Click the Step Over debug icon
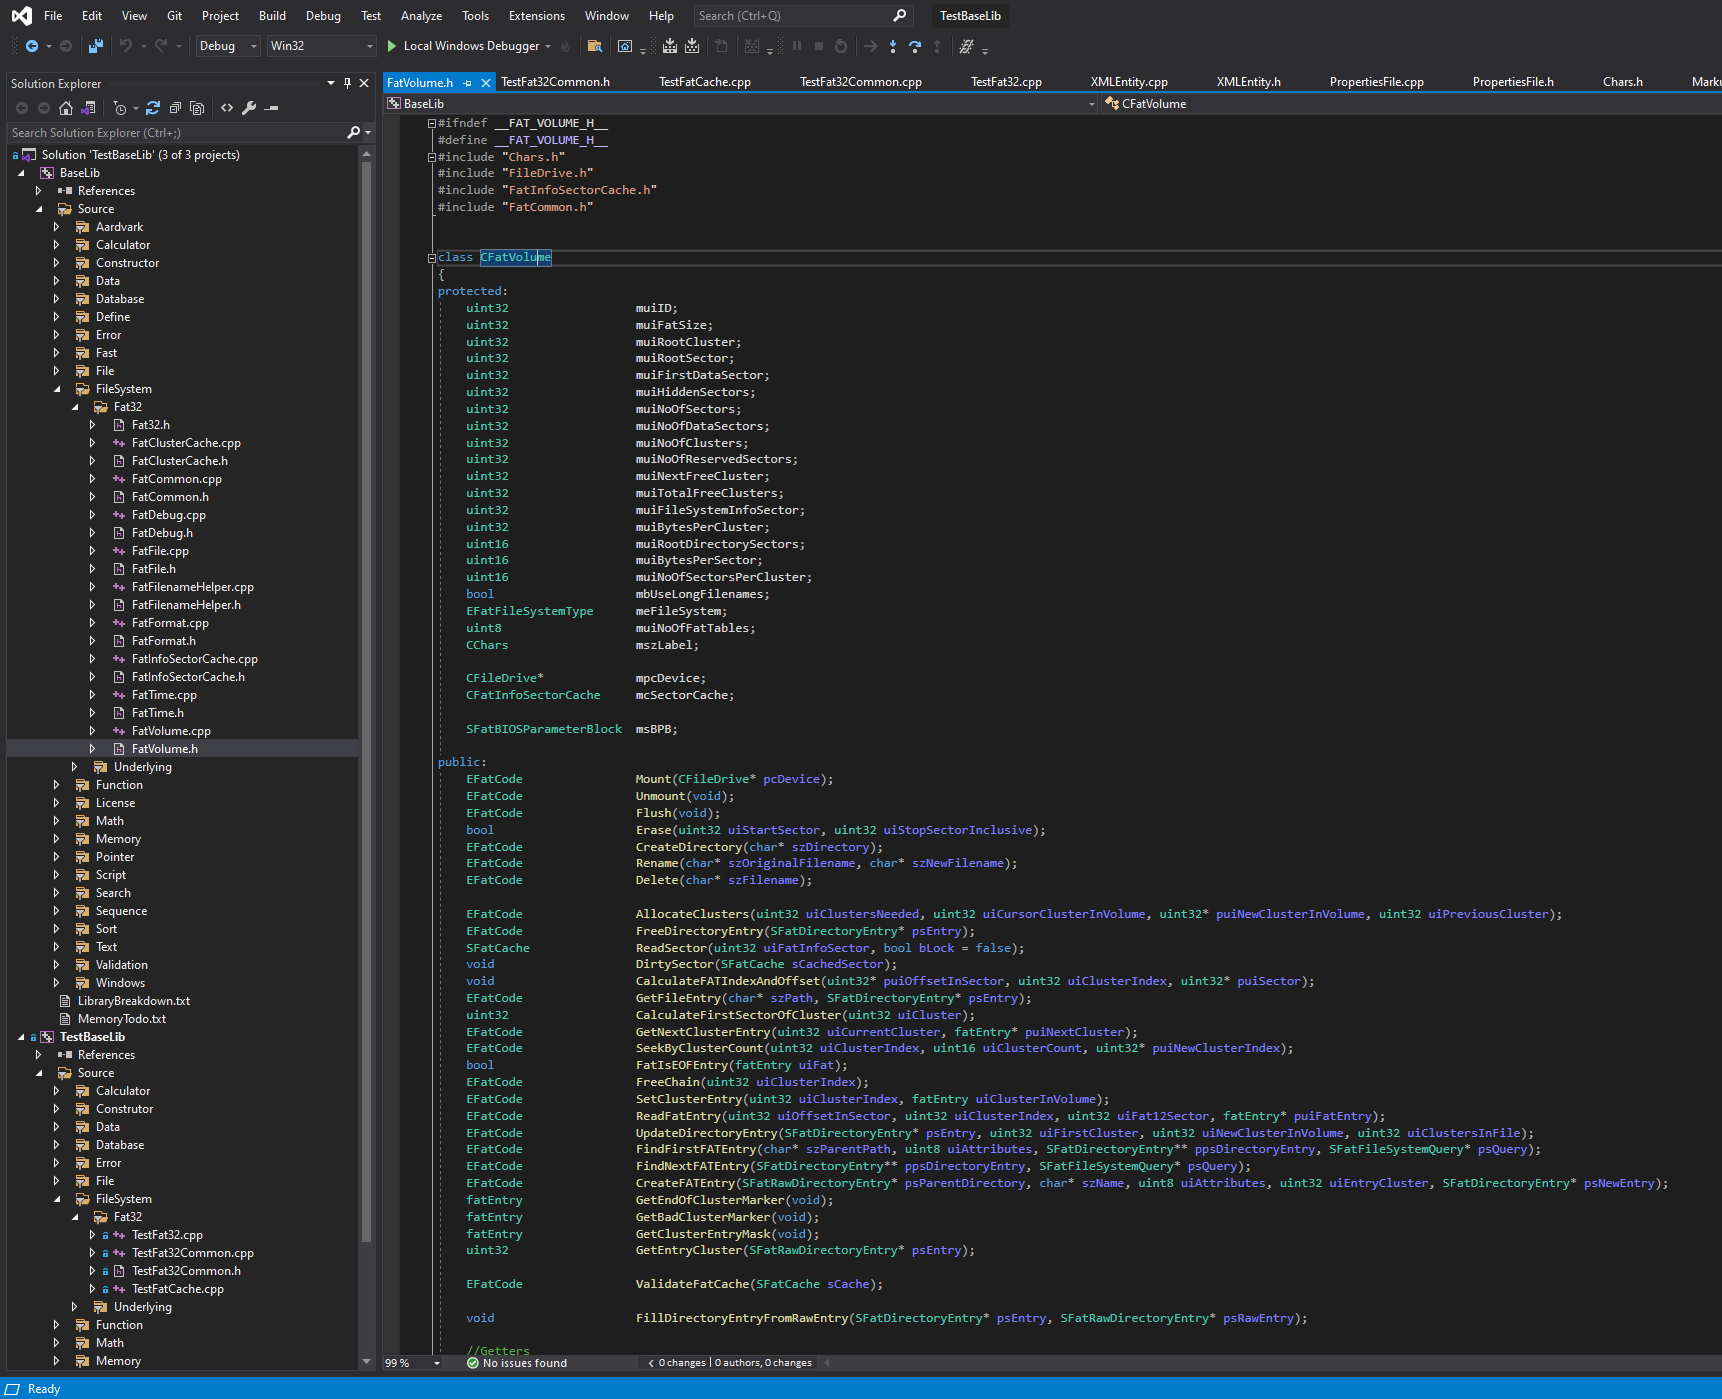 coord(915,46)
